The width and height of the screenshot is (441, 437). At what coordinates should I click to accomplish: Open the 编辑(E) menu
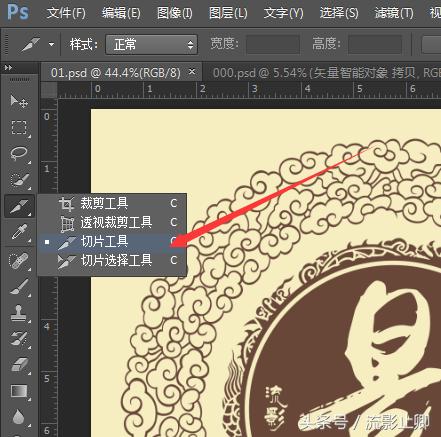tap(121, 13)
